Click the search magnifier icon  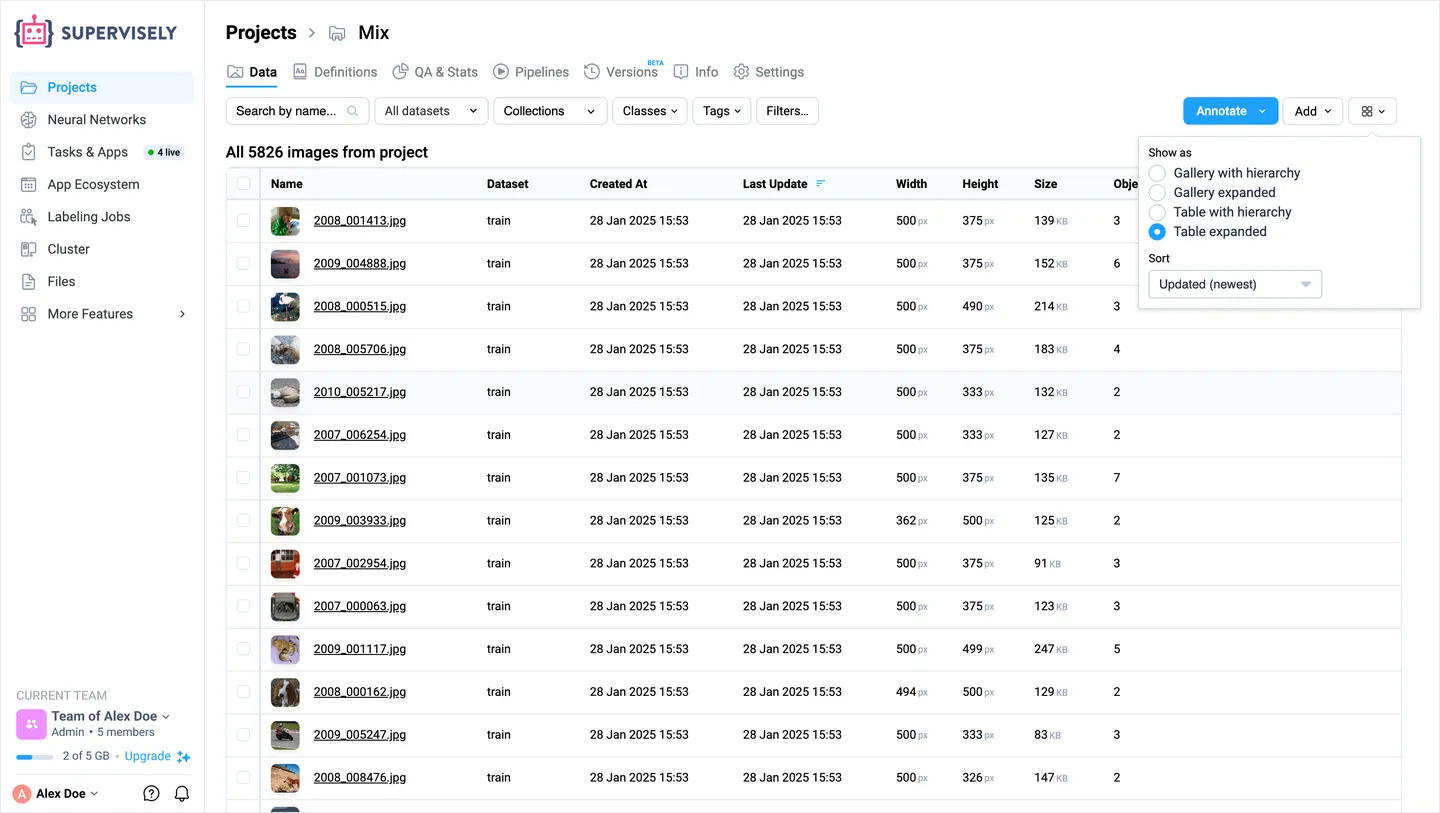coord(353,111)
